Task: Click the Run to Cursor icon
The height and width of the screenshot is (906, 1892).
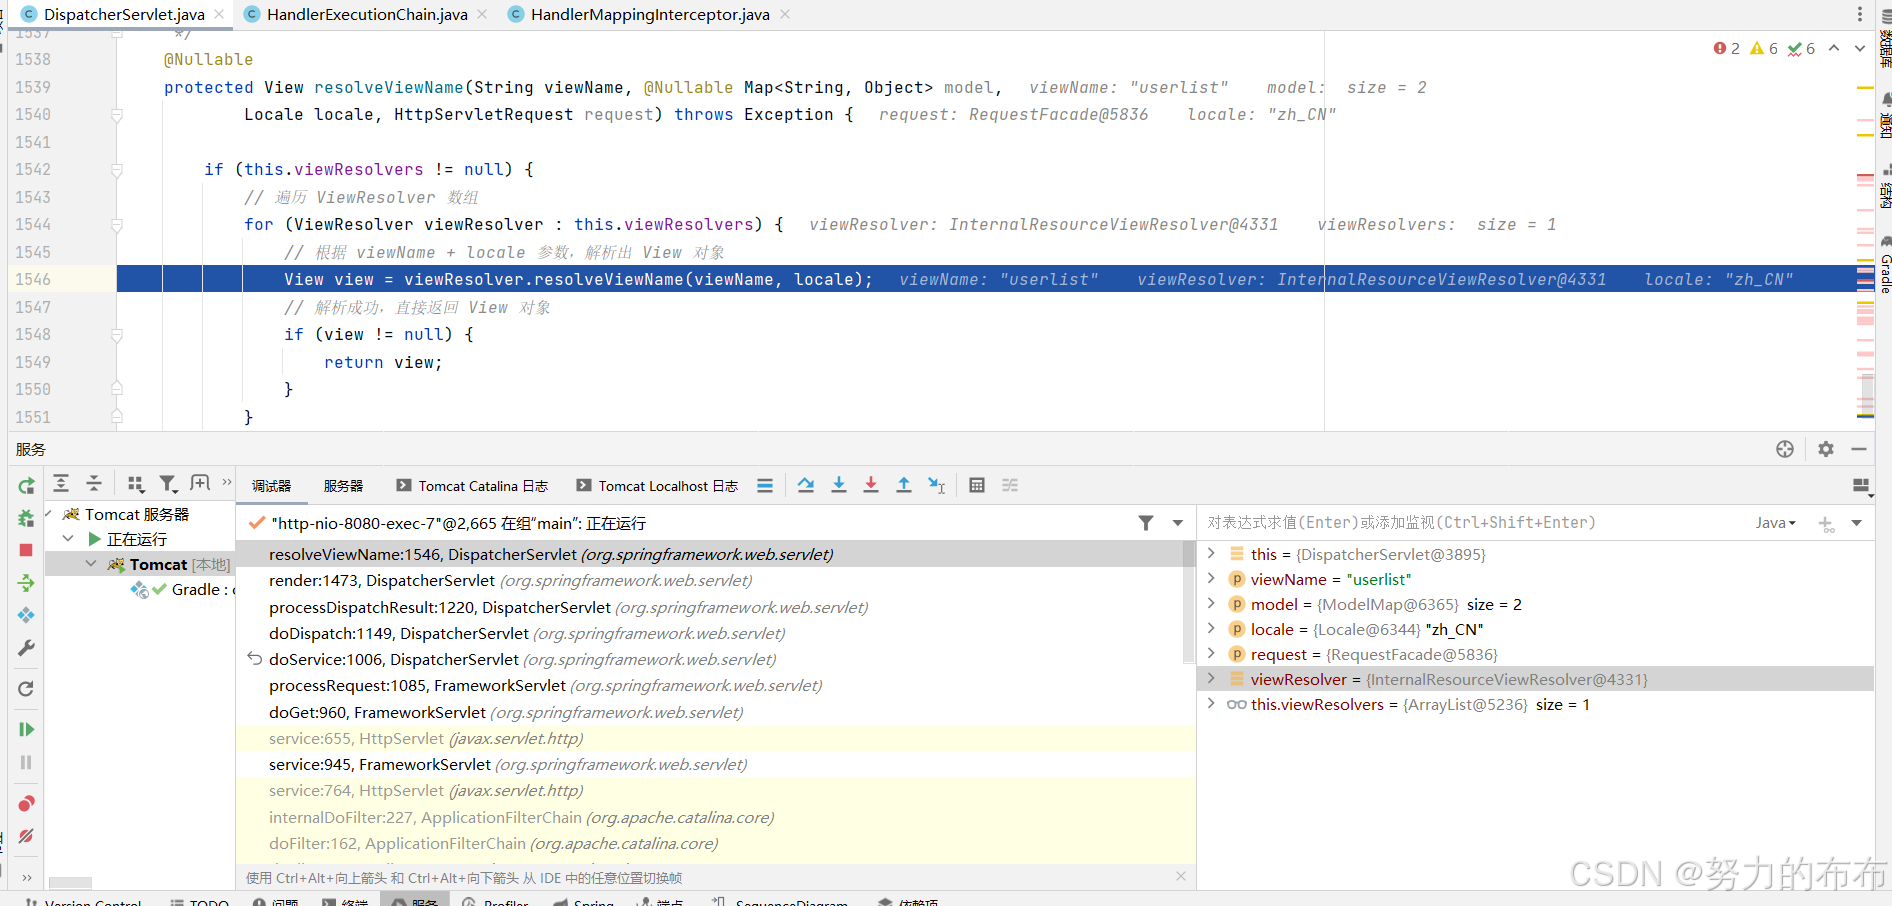Action: click(x=936, y=485)
